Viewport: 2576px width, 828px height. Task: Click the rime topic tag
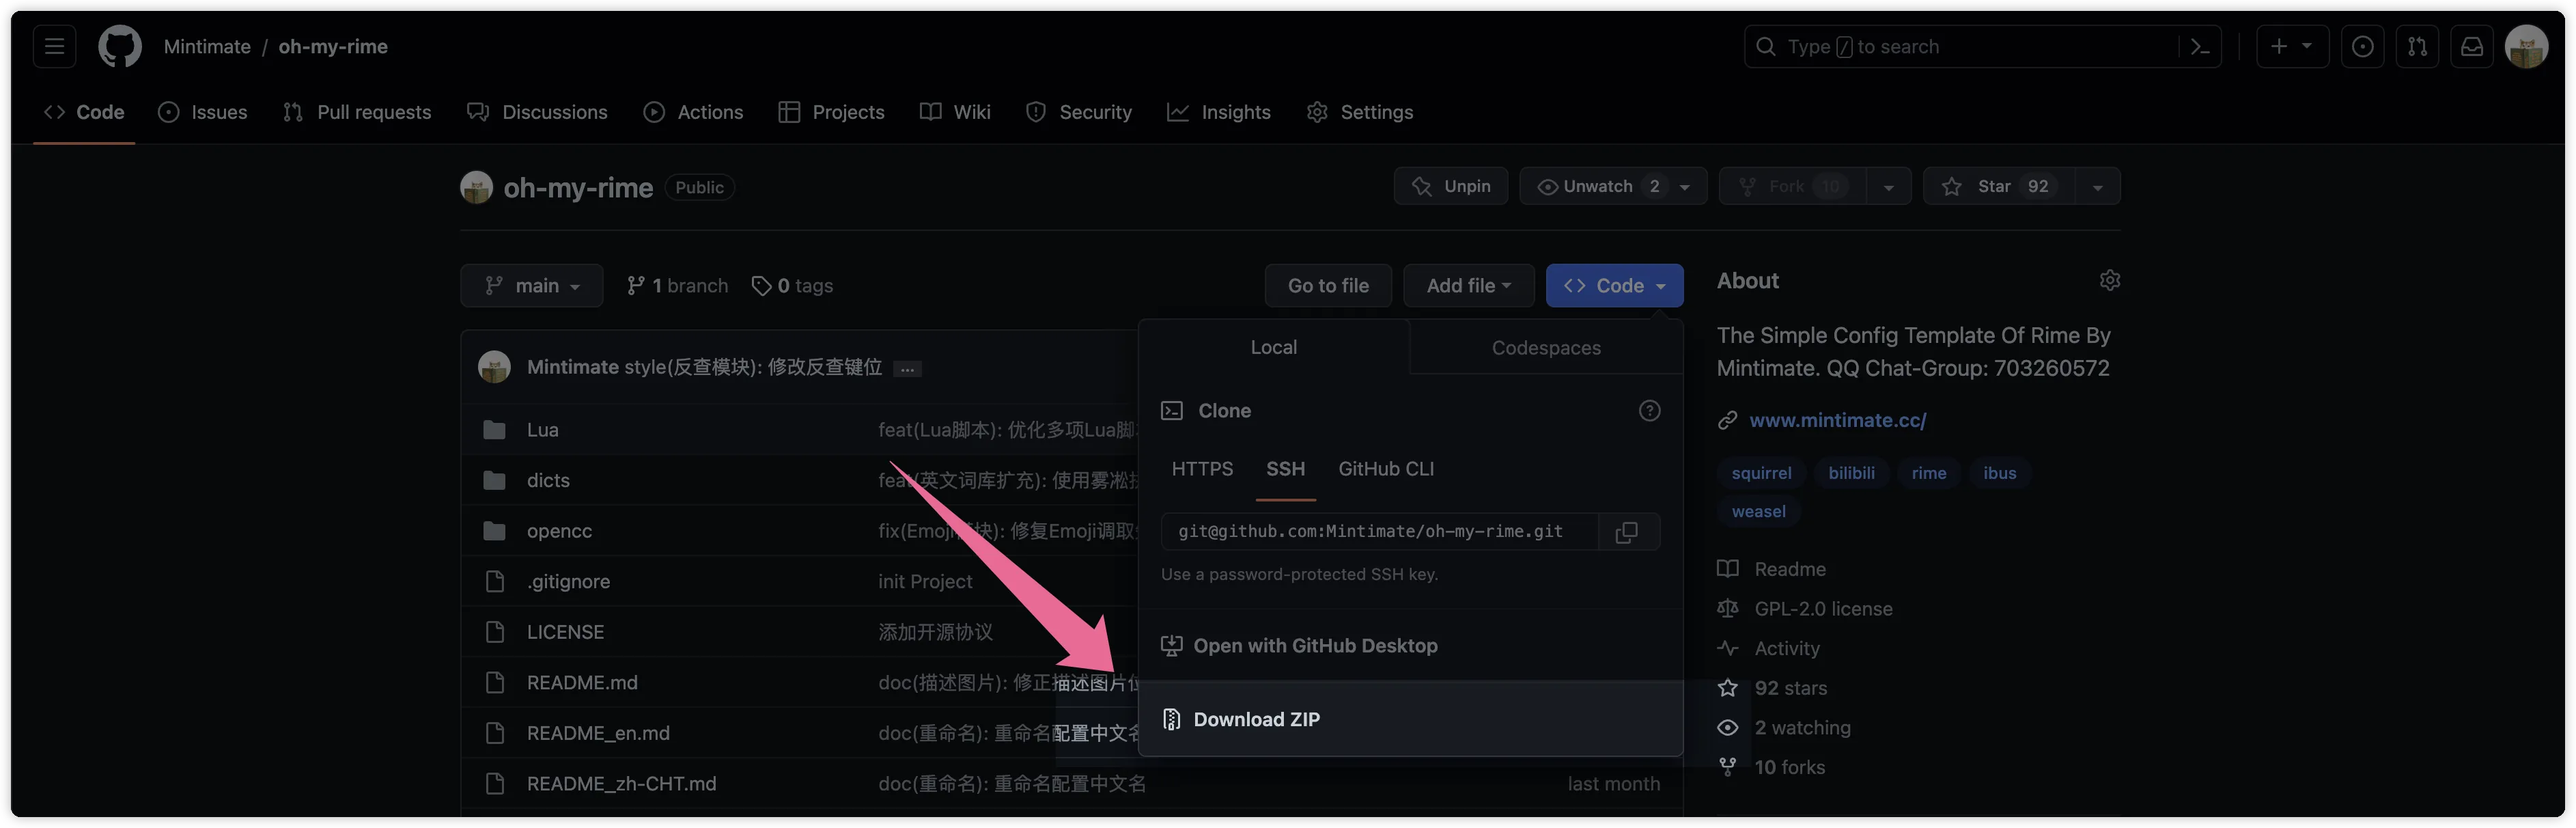point(1928,473)
